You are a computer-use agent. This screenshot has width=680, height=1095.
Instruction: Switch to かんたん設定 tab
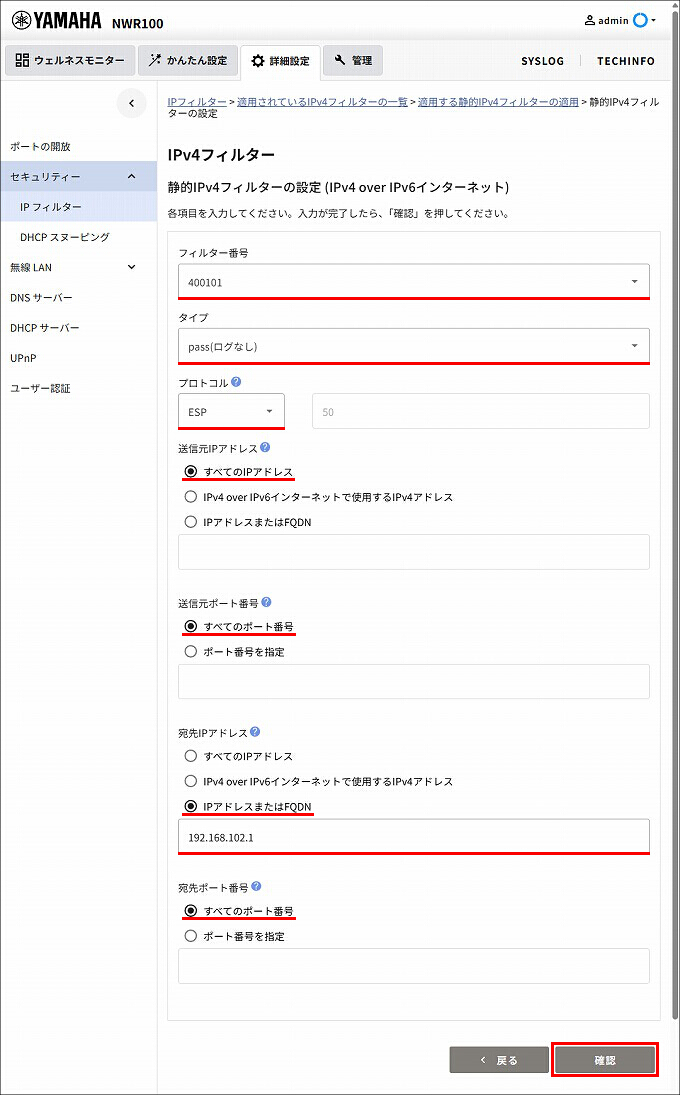188,61
